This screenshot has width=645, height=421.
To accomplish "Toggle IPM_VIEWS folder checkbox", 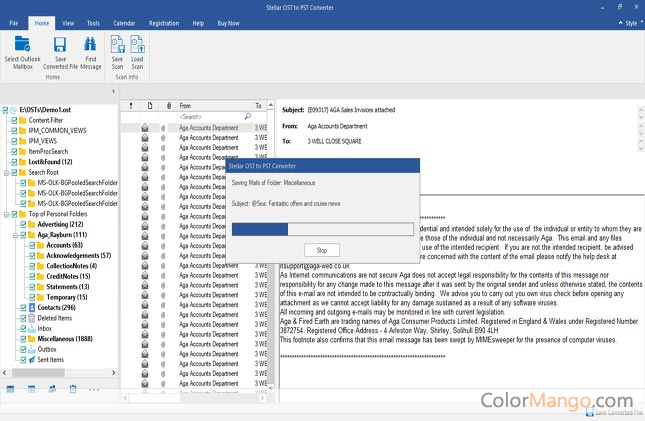I will point(14,141).
